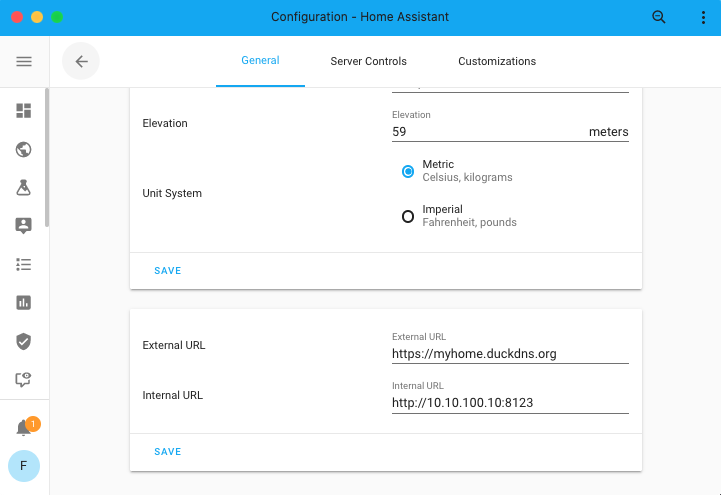Open the three-dot menu in title bar
Screen dimensions: 721x495
(703, 17)
